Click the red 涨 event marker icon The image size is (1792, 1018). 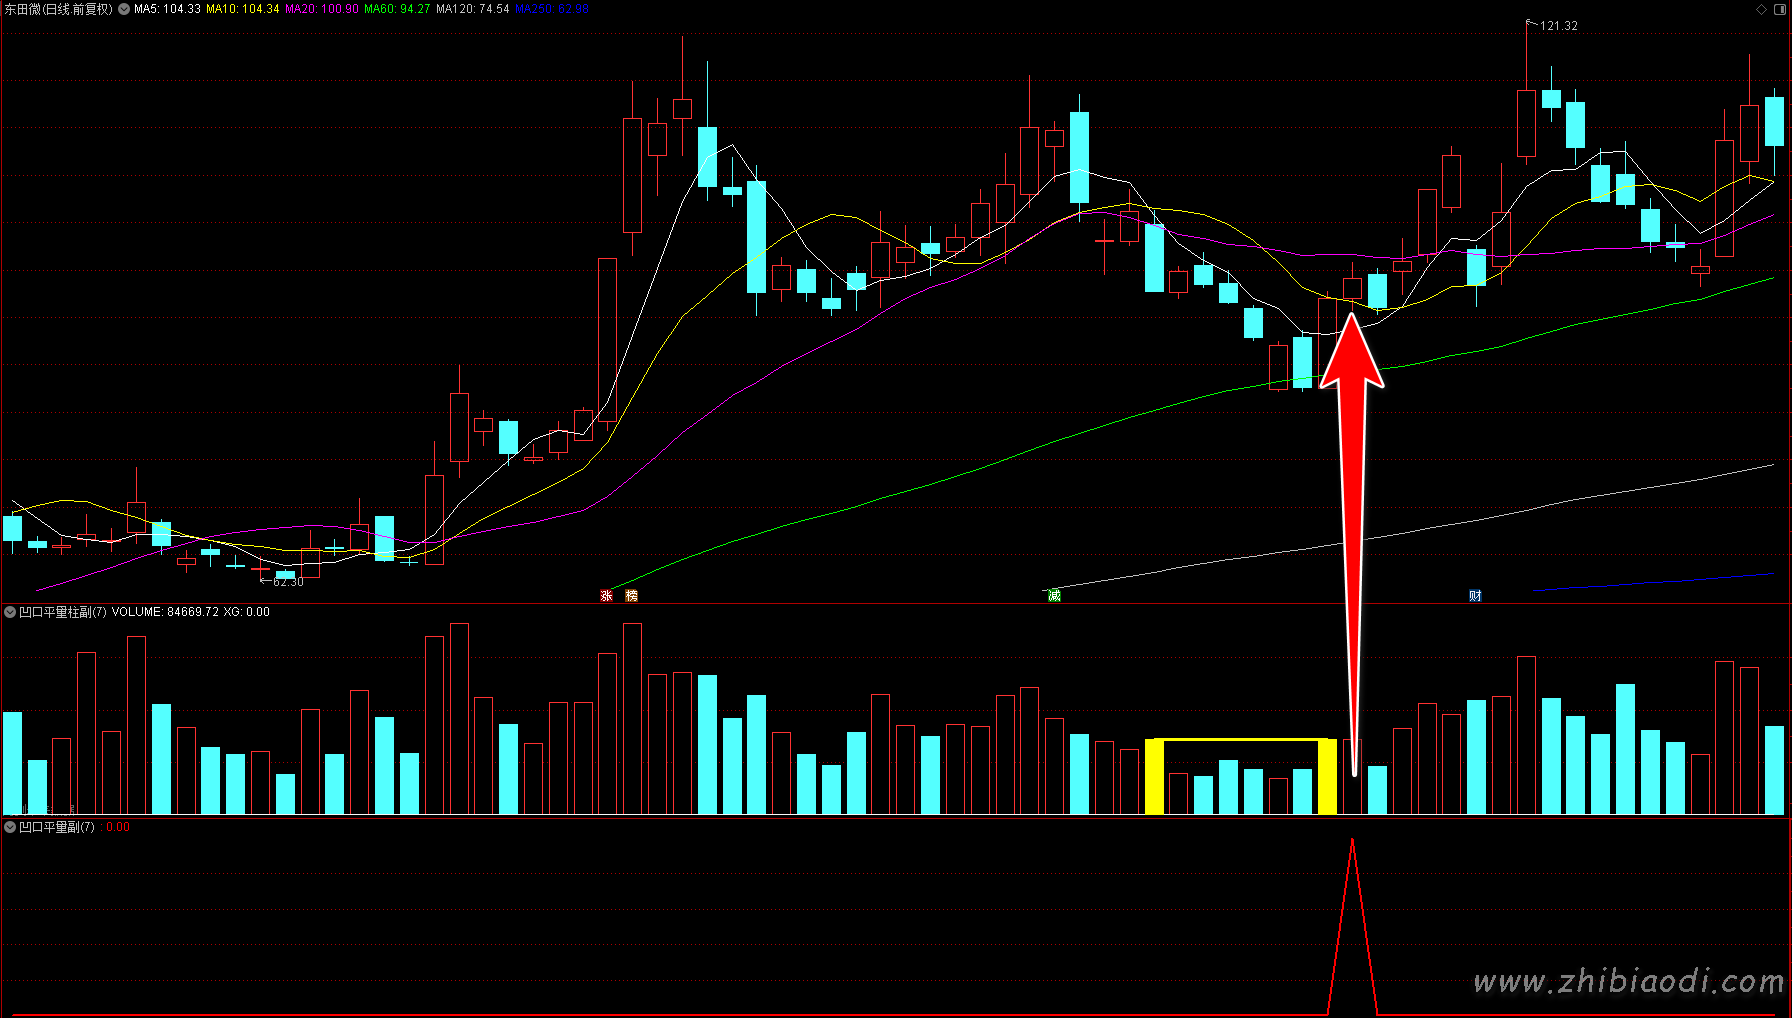(606, 596)
